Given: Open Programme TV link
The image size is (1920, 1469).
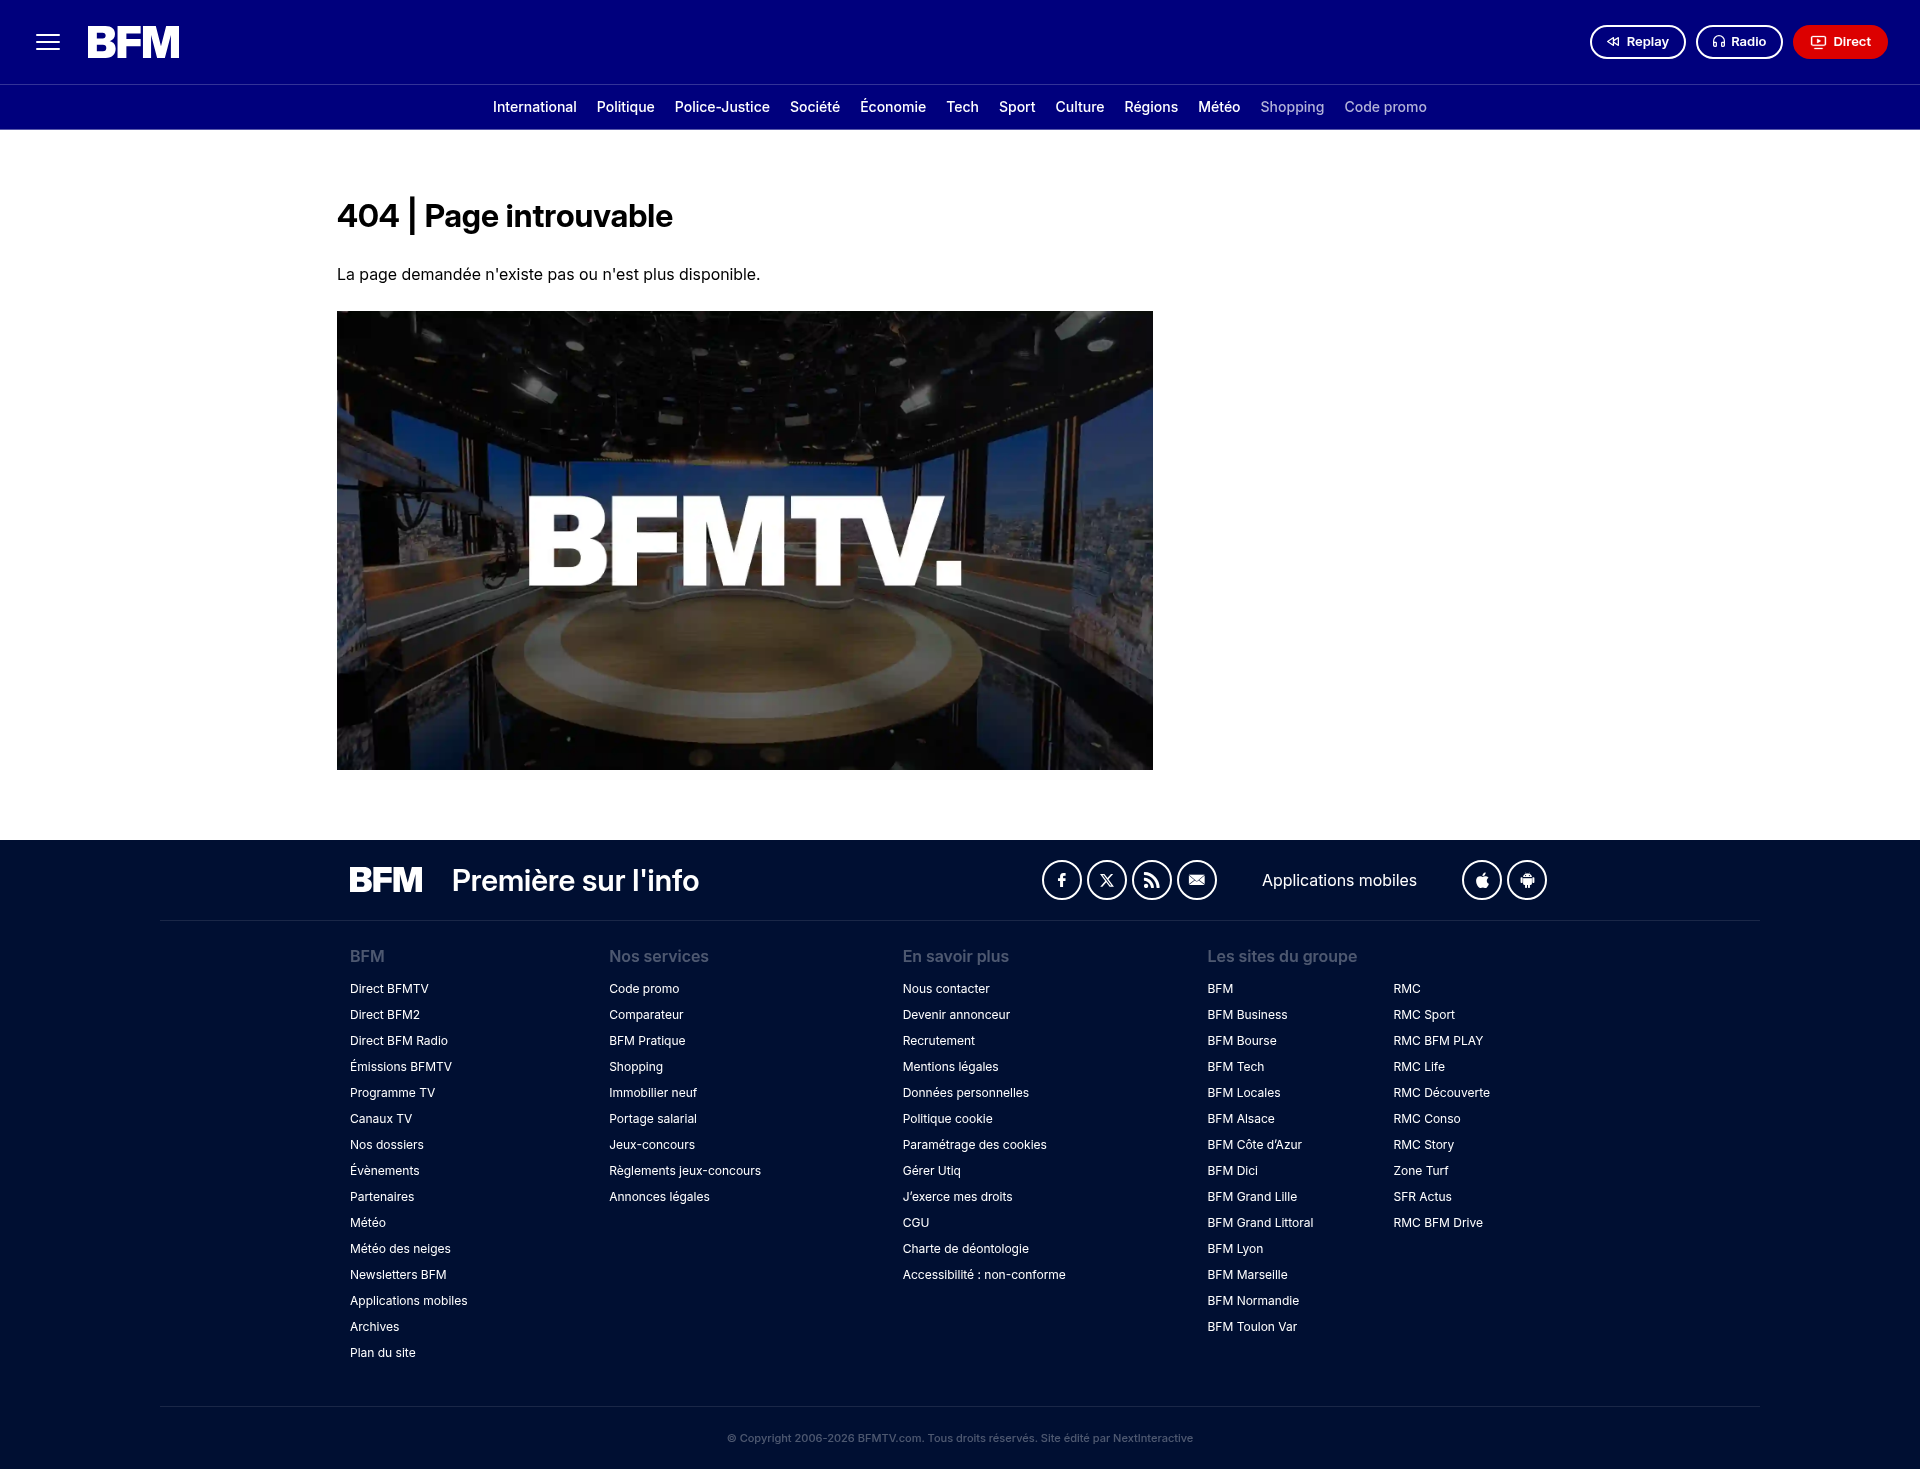Looking at the screenshot, I should point(392,1093).
